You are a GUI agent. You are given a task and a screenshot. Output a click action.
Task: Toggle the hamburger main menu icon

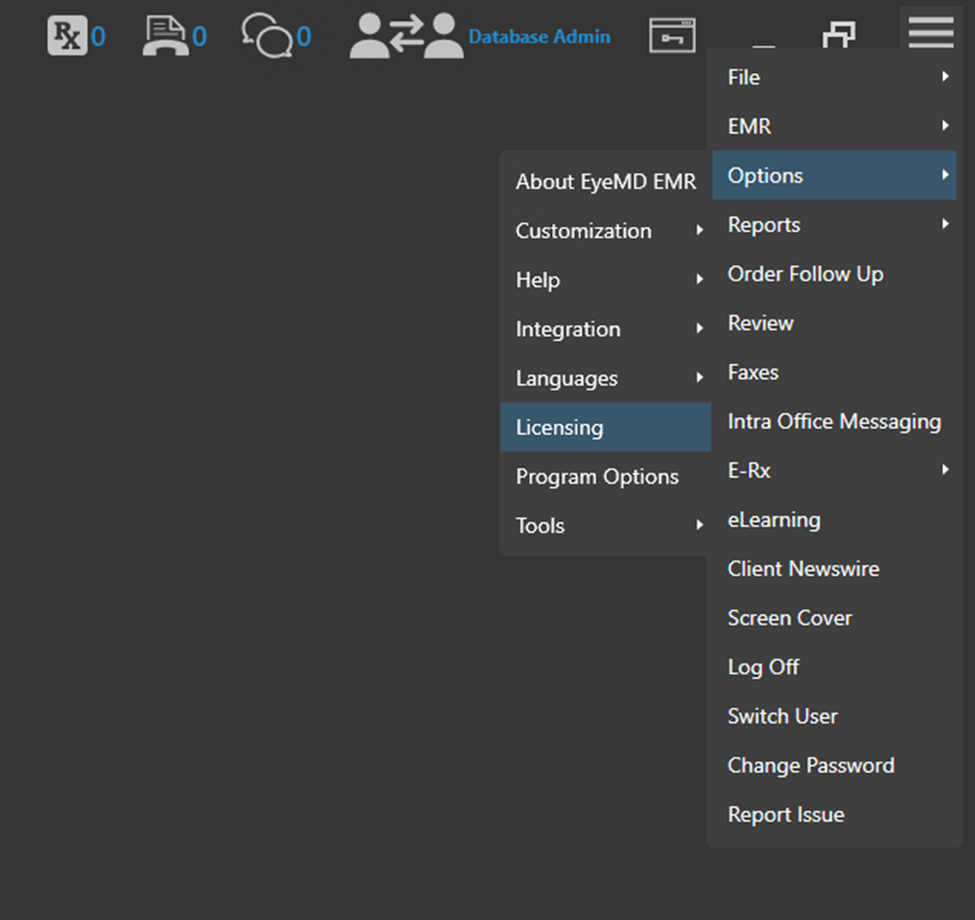(x=930, y=32)
